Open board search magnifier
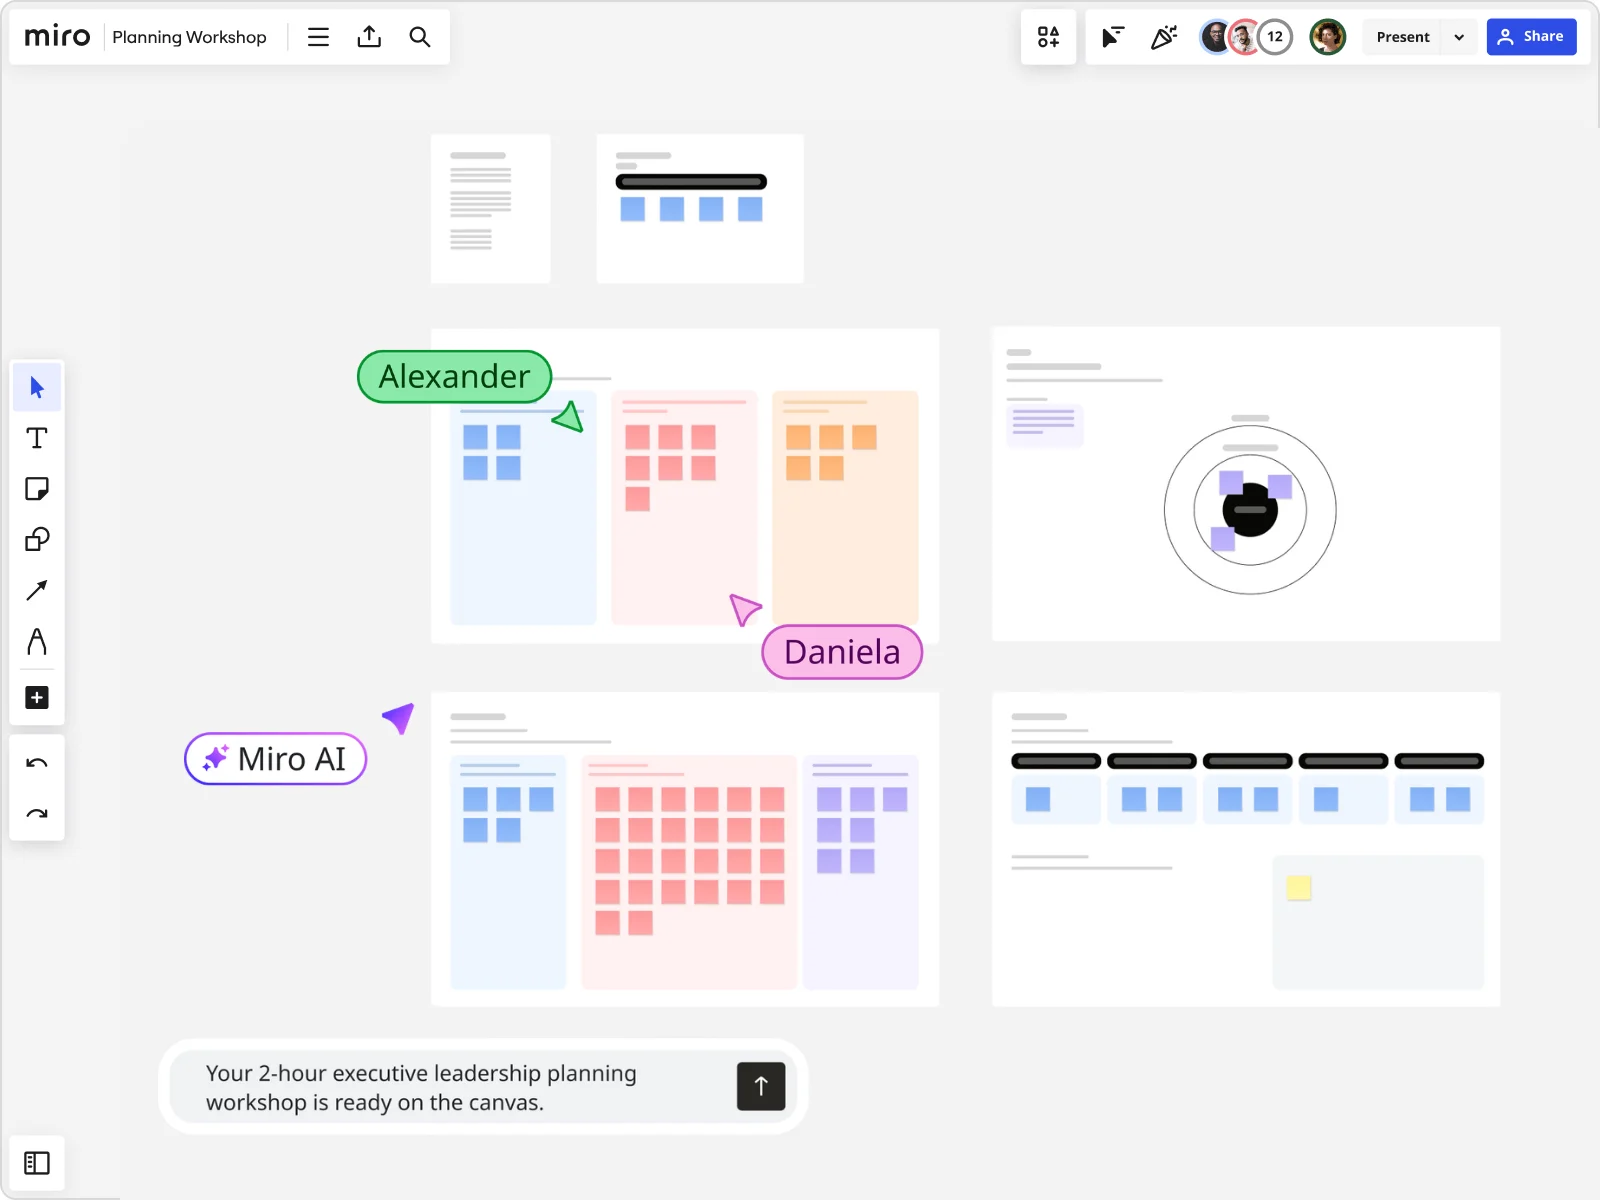The height and width of the screenshot is (1200, 1600). point(420,37)
